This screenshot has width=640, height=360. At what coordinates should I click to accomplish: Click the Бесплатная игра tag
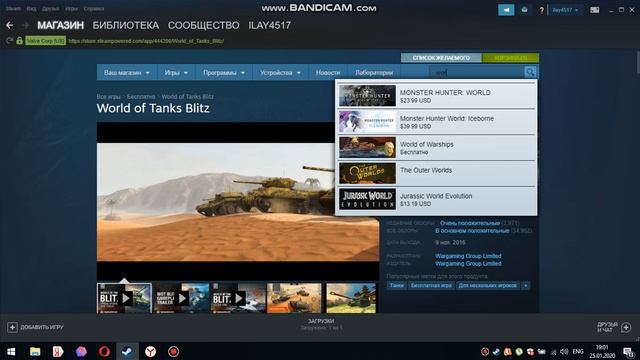point(431,286)
